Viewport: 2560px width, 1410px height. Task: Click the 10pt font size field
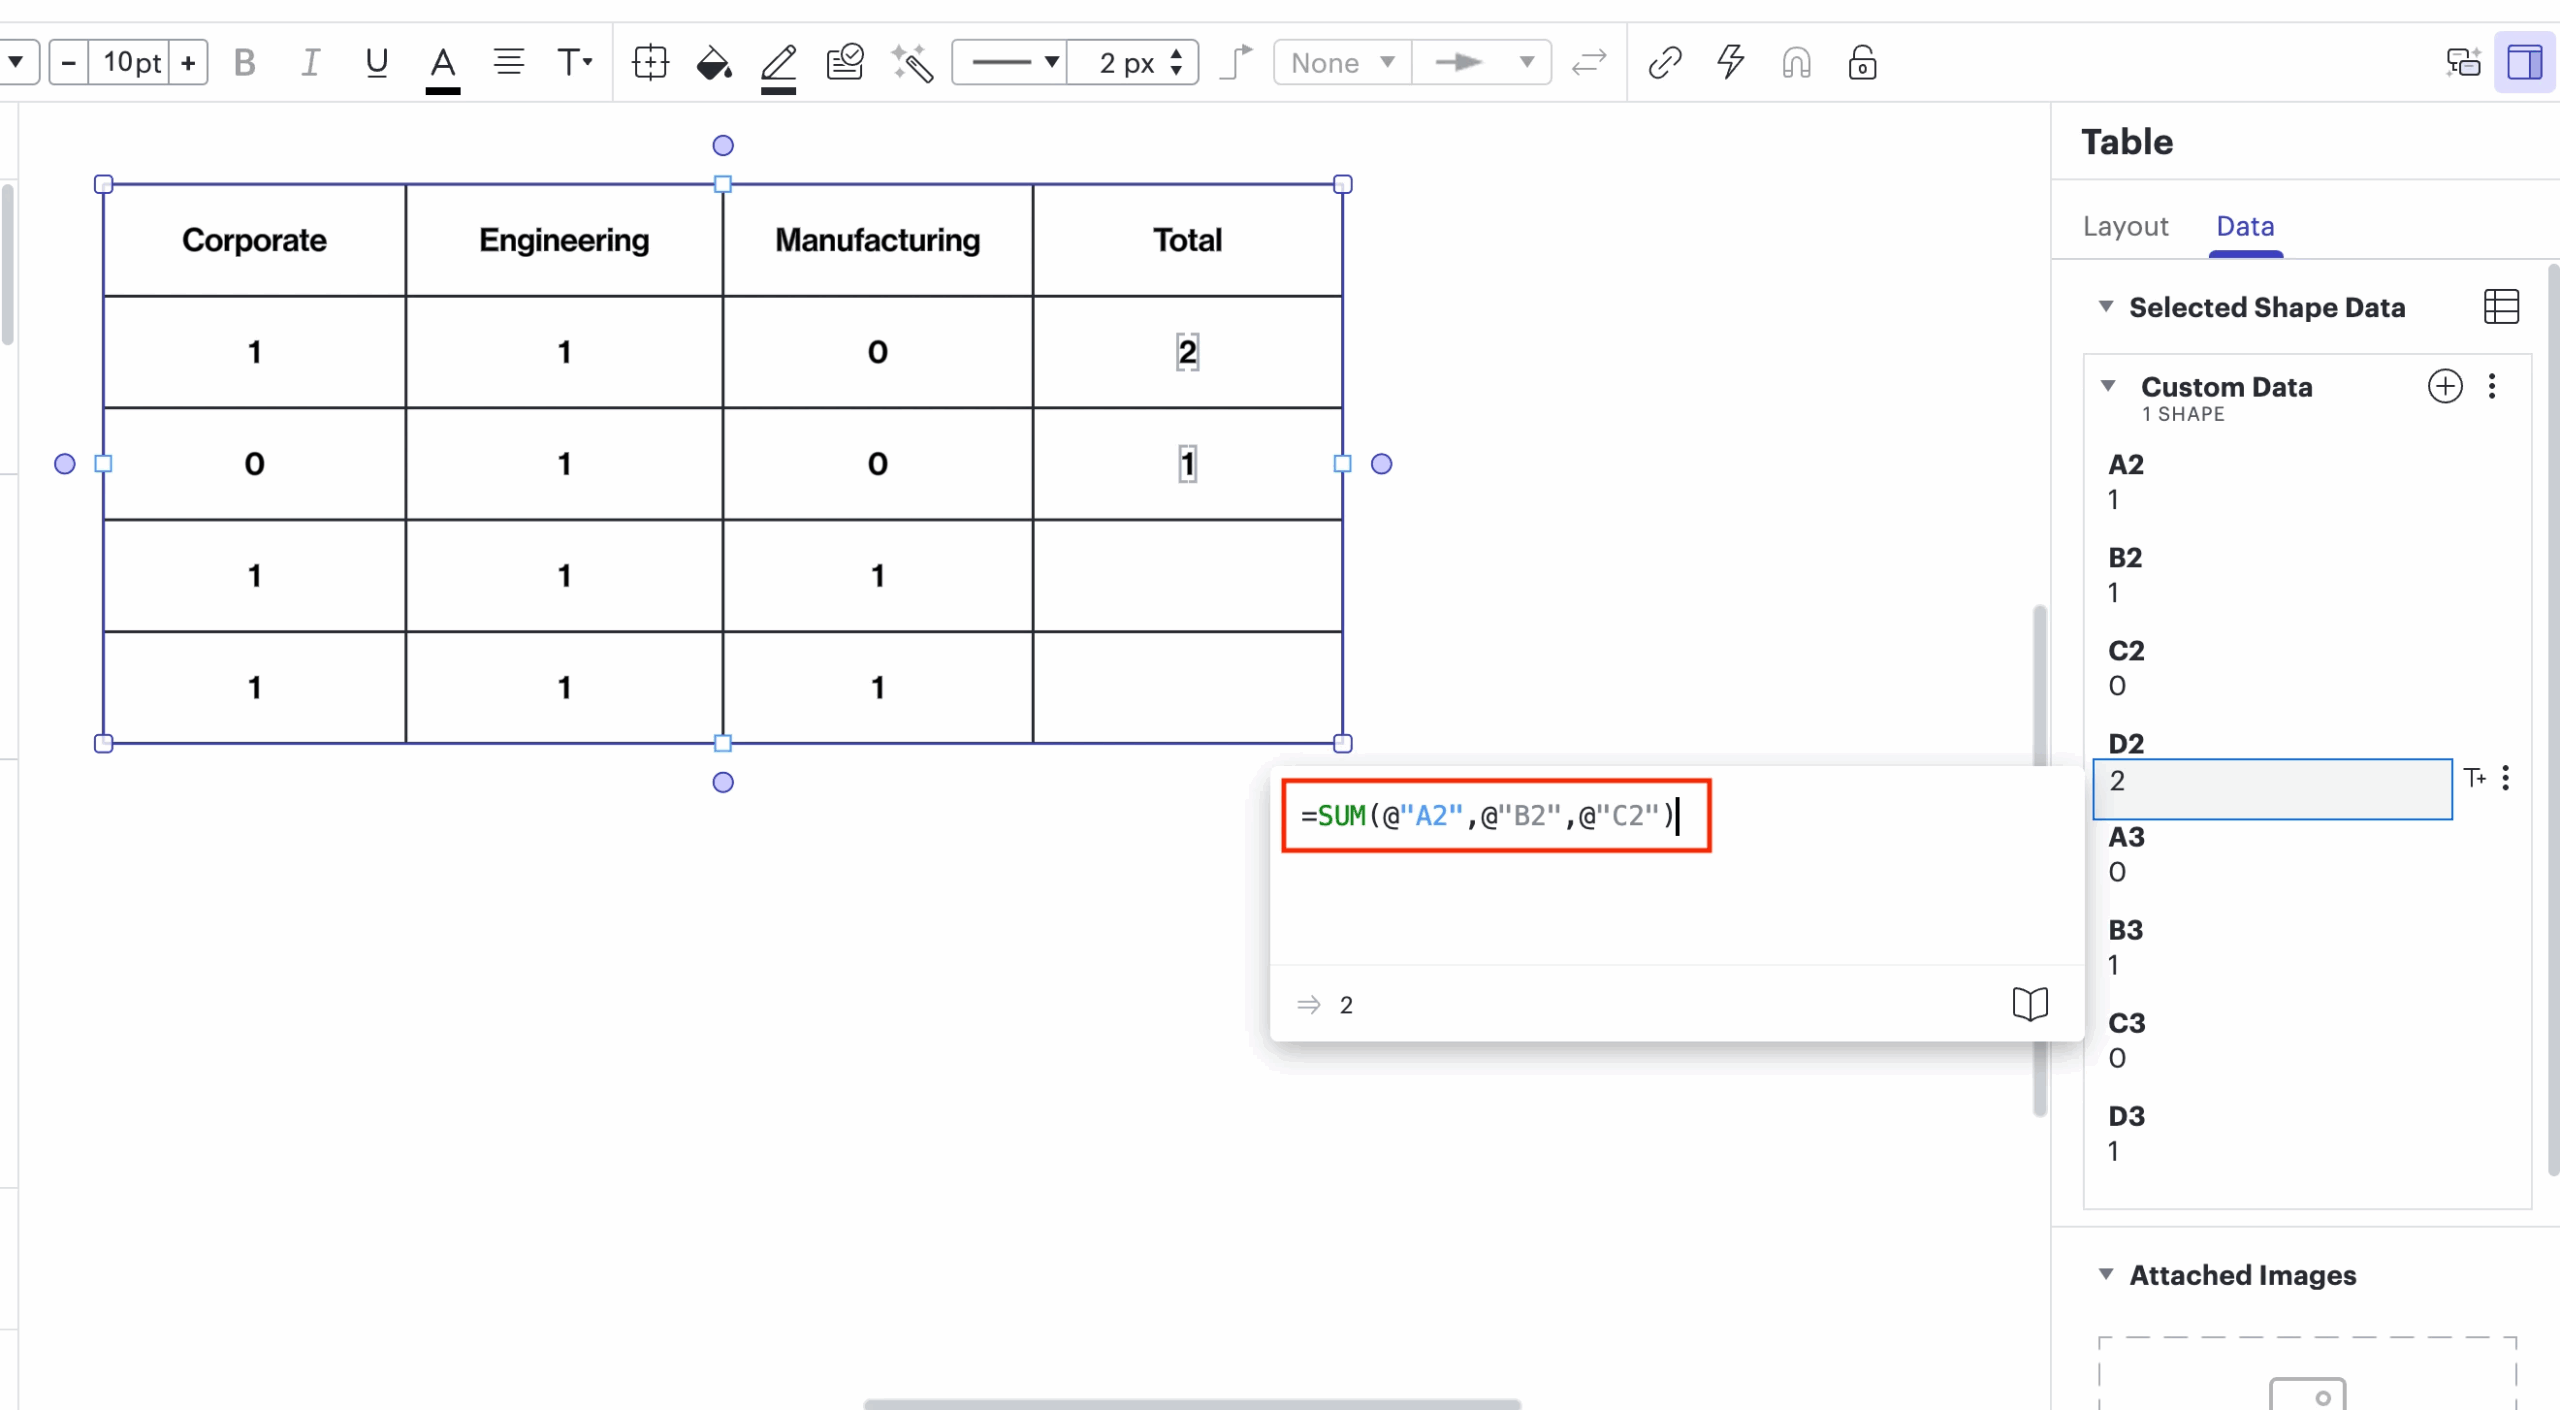click(129, 63)
